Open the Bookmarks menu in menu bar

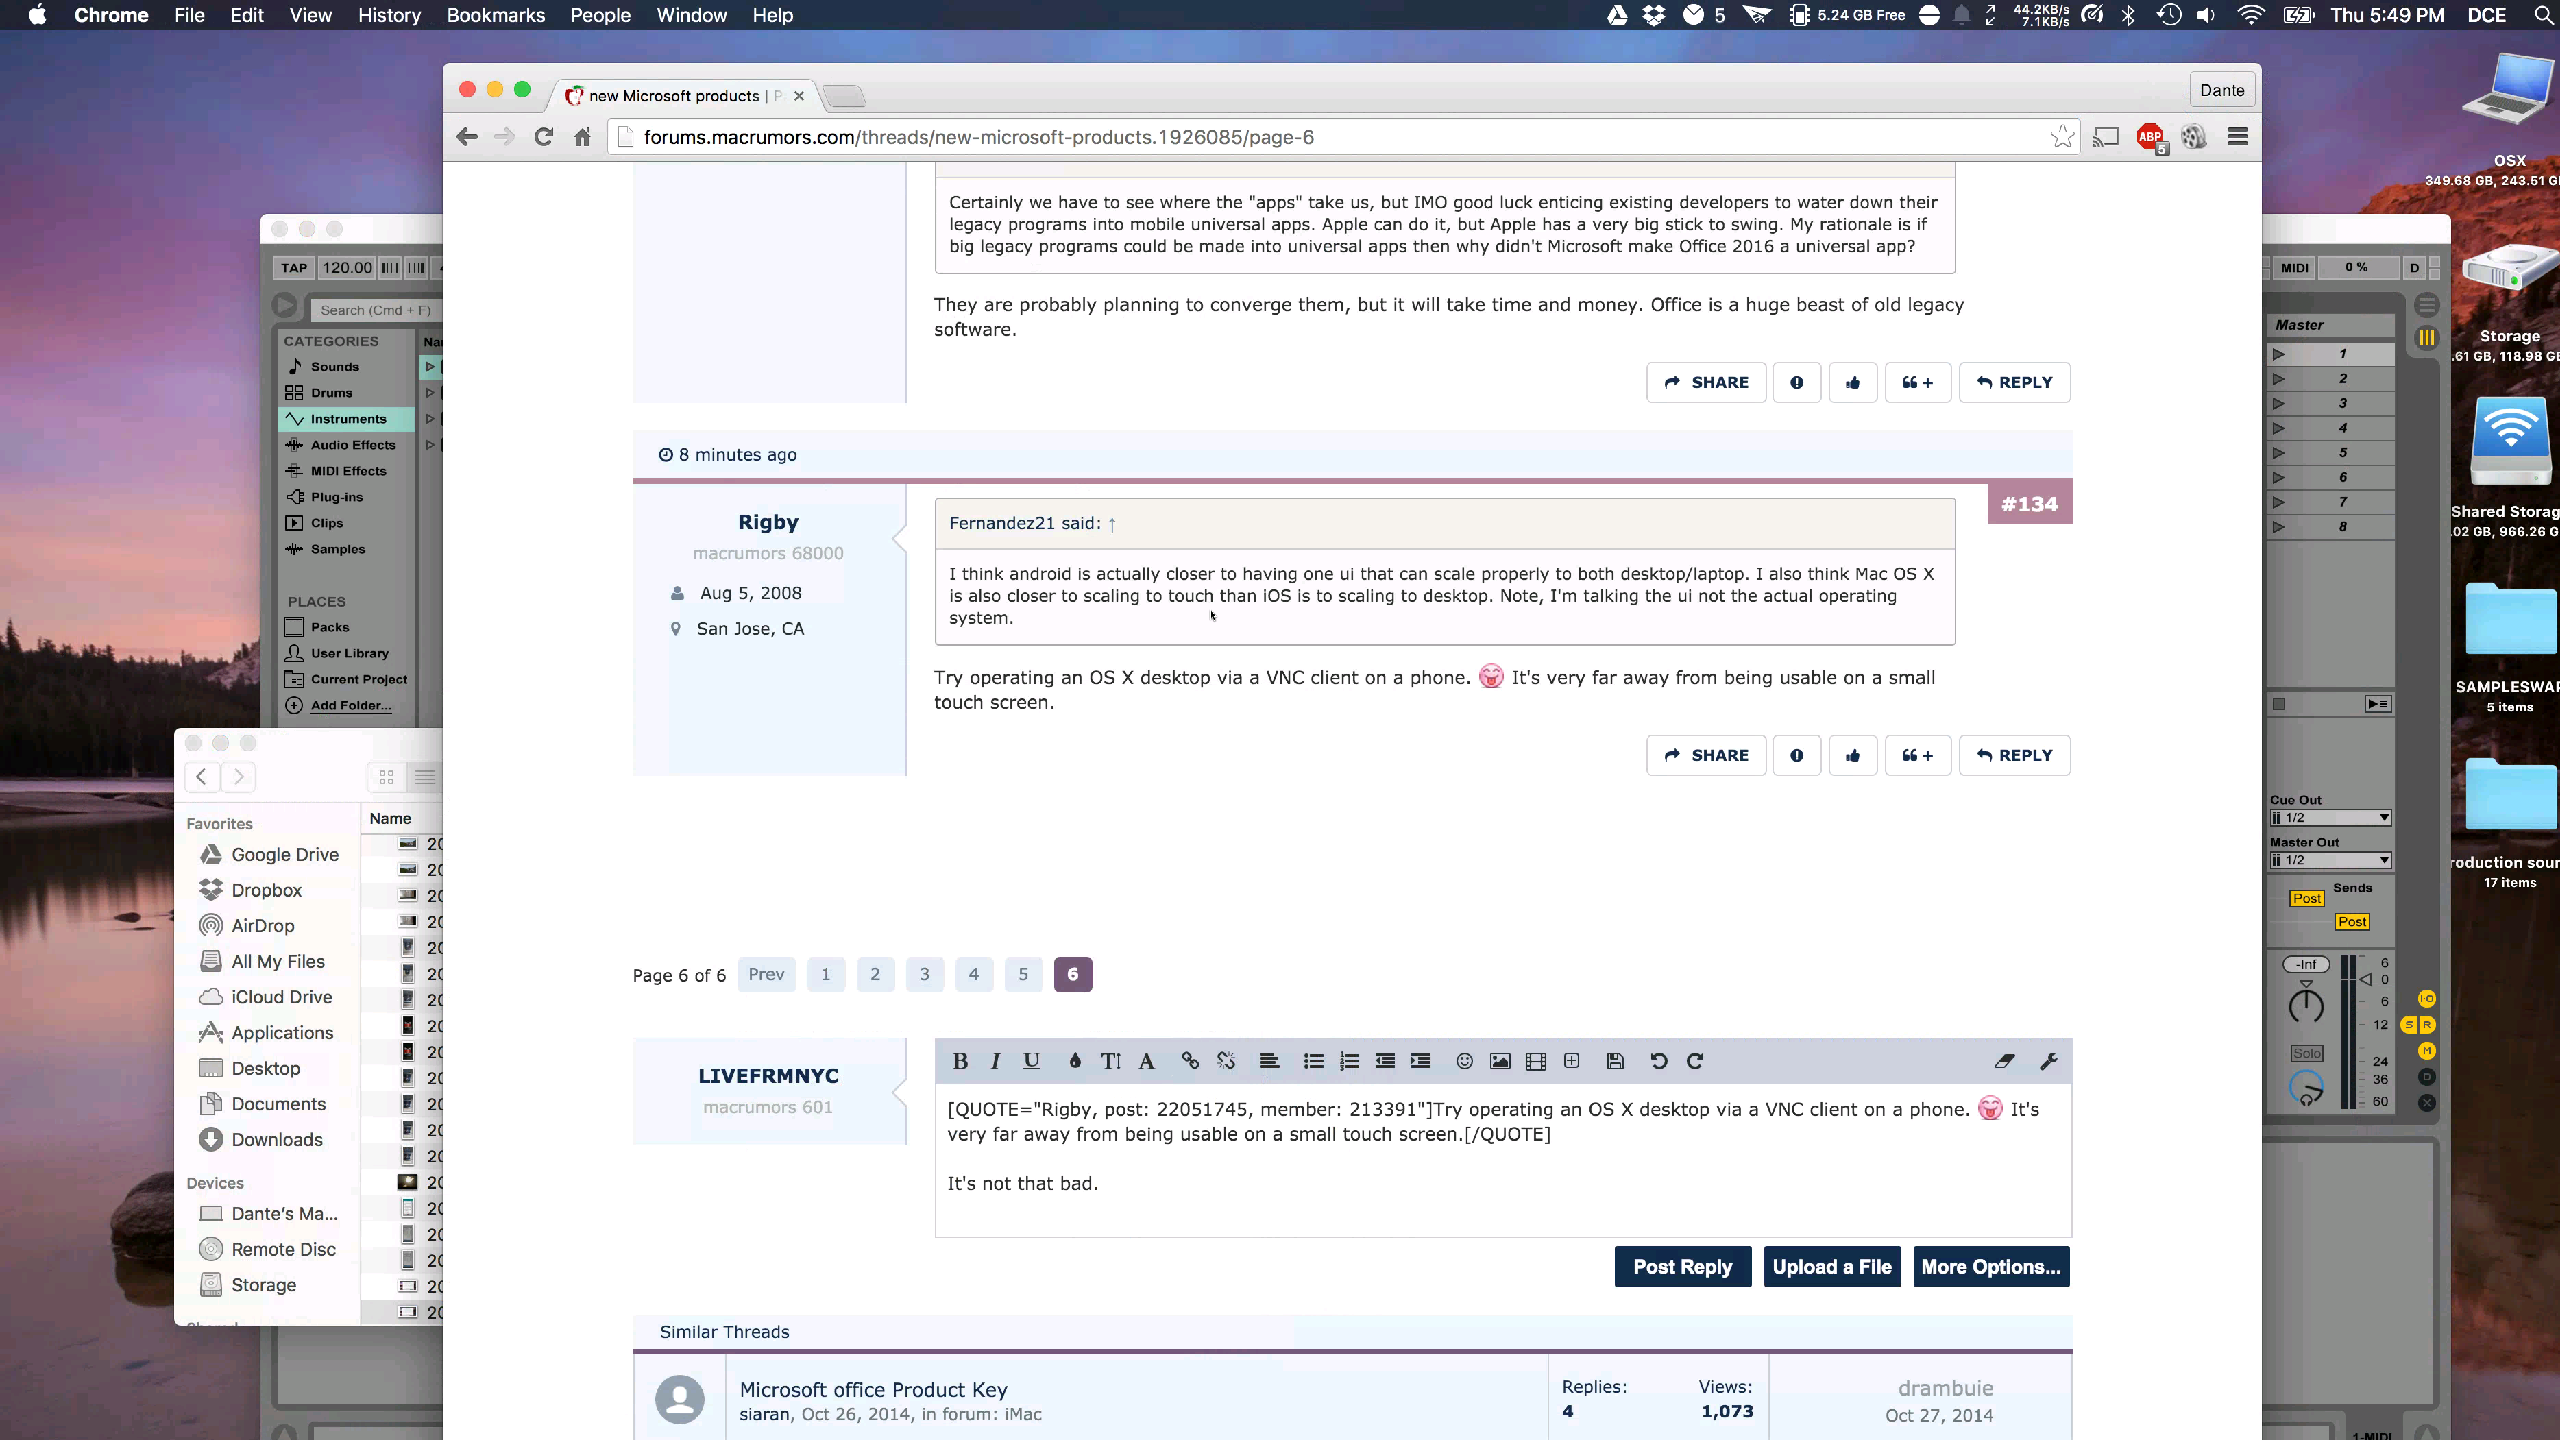click(496, 15)
